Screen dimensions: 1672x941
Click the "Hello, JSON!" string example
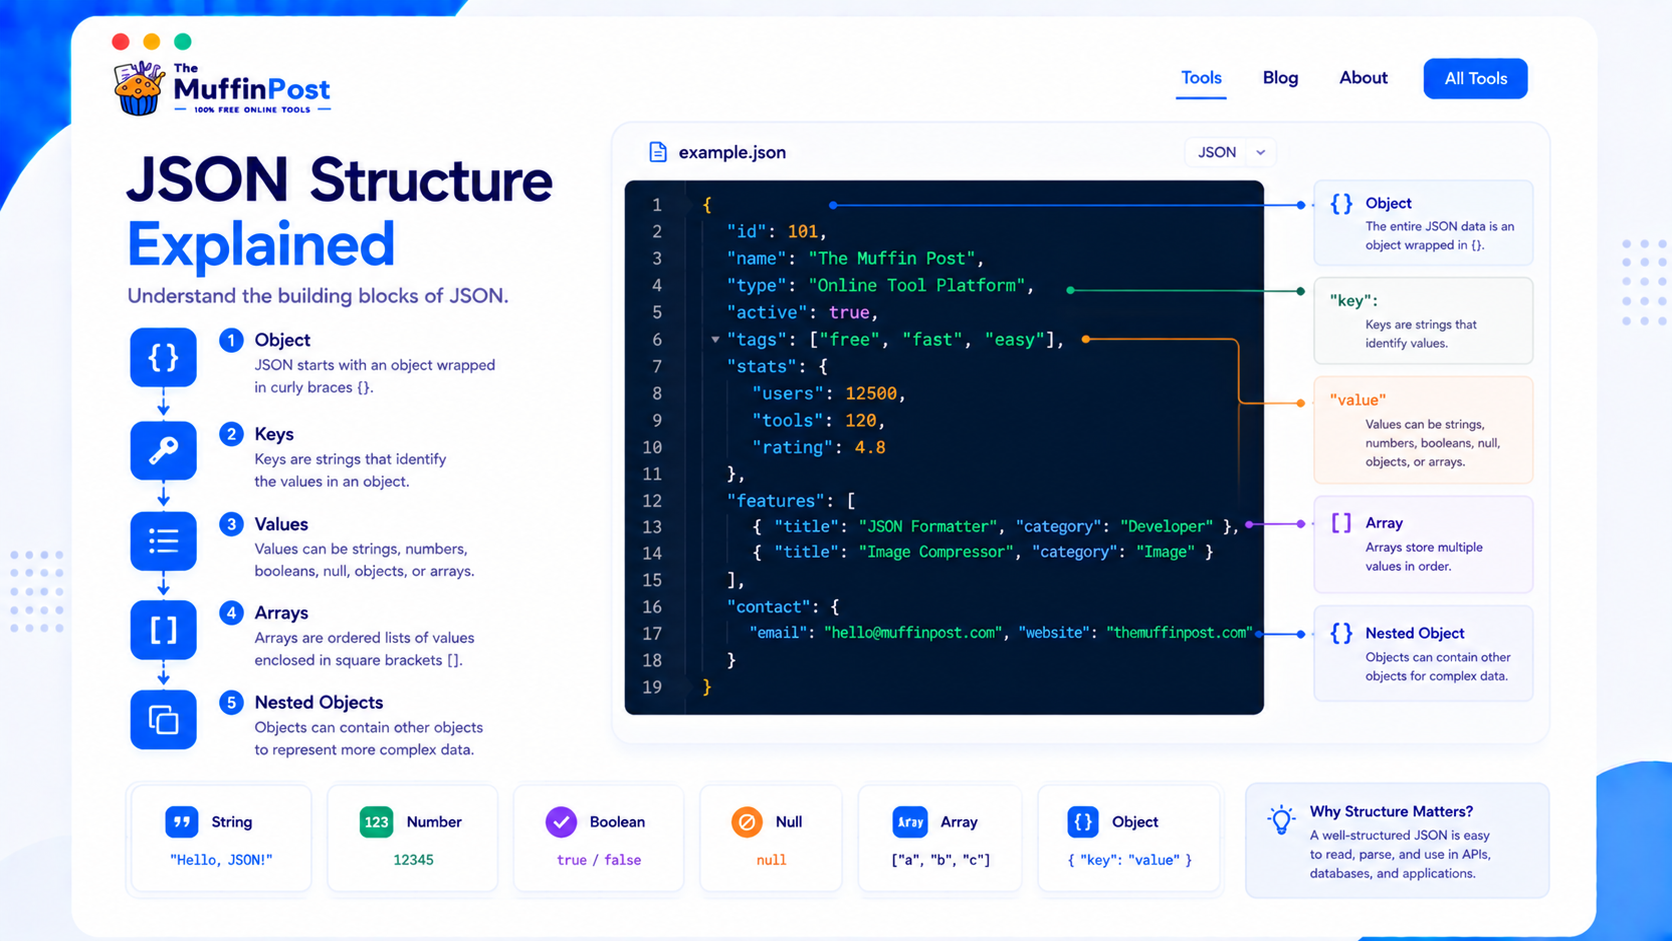pos(221,860)
